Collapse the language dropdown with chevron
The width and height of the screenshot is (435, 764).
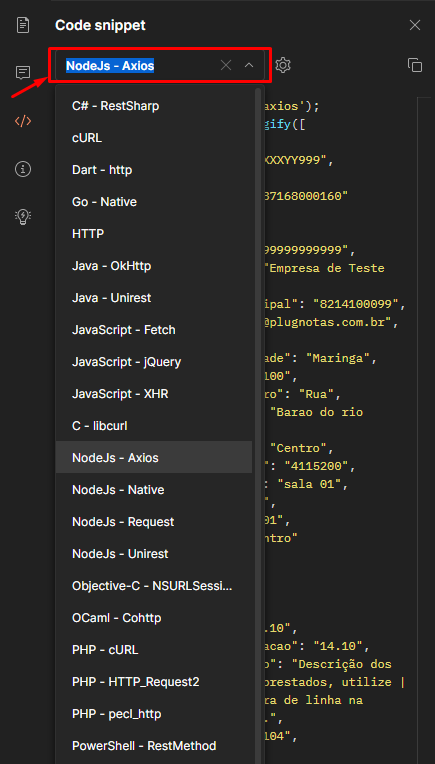[249, 65]
